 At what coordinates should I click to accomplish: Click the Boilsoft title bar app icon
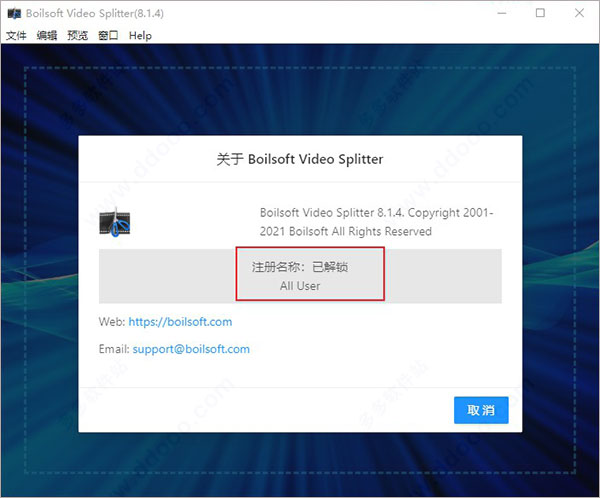click(x=14, y=14)
